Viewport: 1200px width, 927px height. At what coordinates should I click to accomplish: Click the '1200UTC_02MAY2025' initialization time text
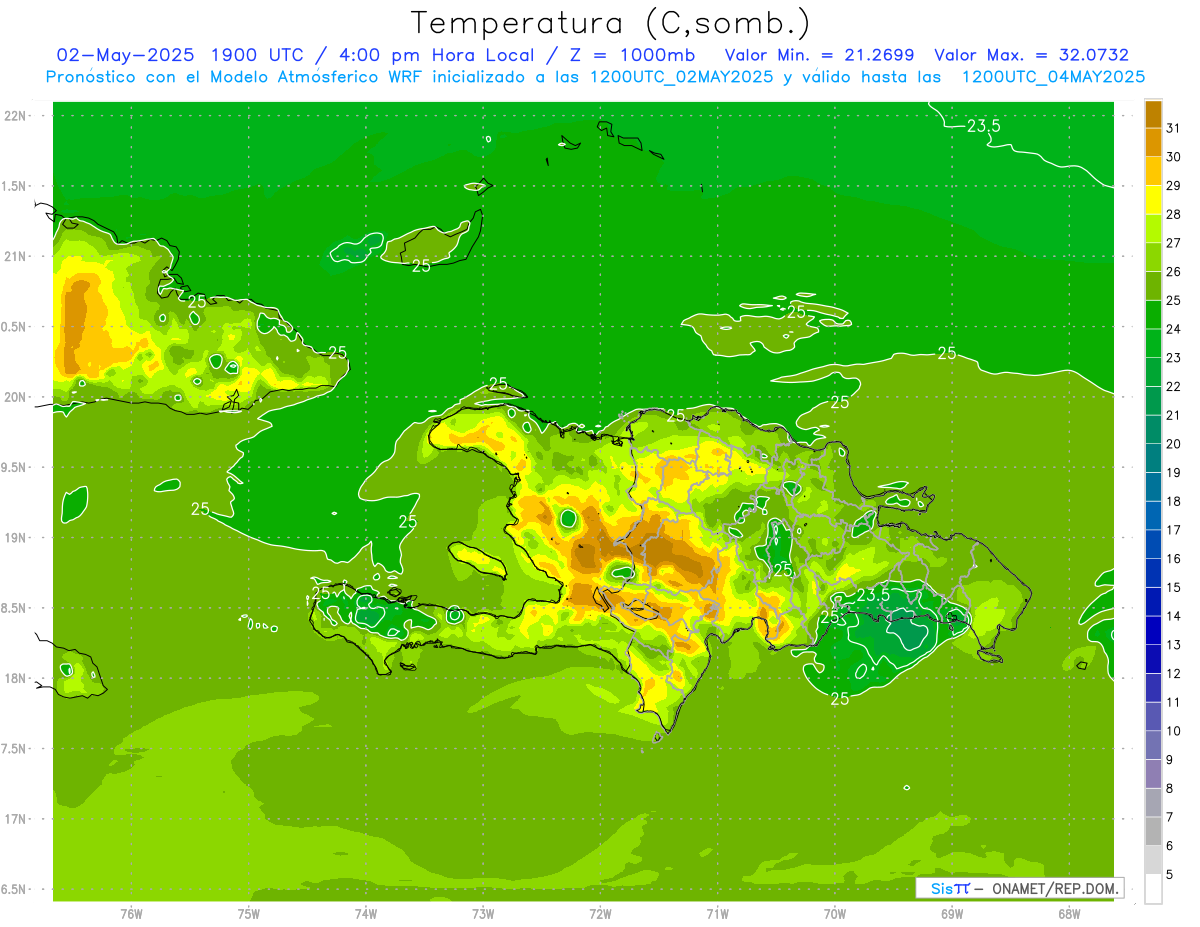point(681,76)
